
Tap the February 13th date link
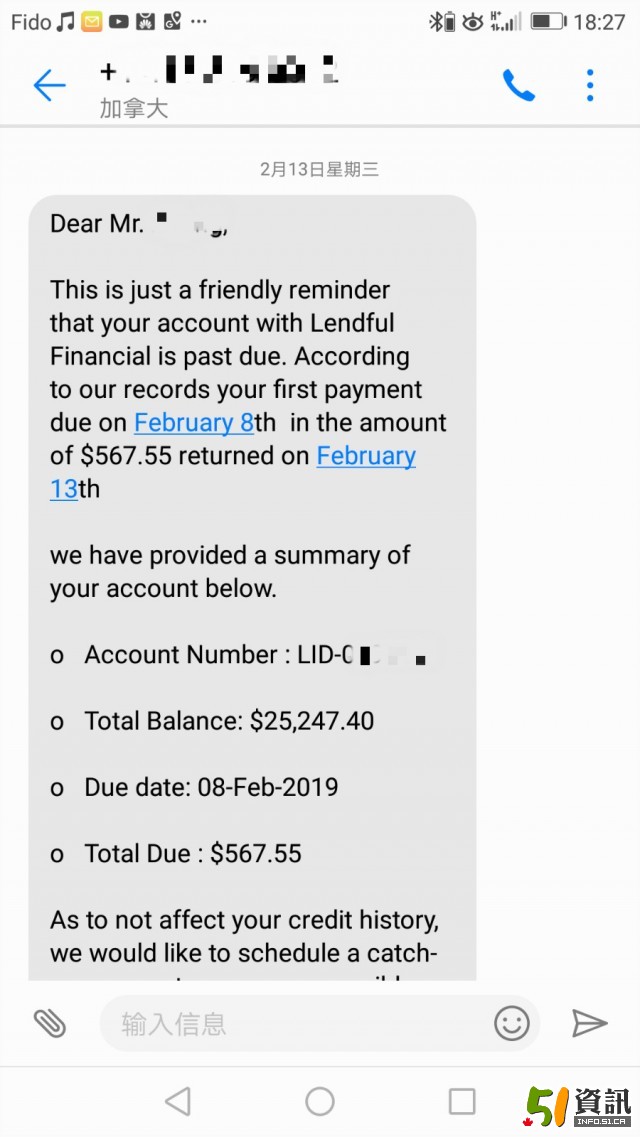pos(233,472)
